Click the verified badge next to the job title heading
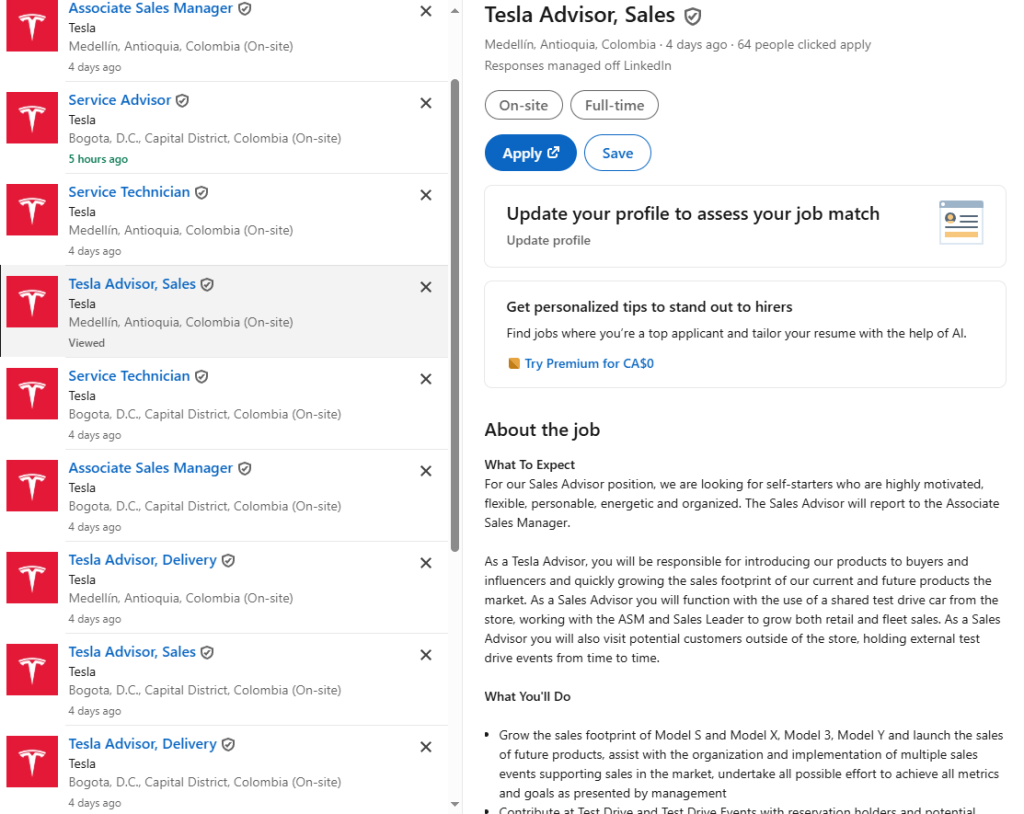The width and height of the screenshot is (1024, 814). [x=692, y=16]
